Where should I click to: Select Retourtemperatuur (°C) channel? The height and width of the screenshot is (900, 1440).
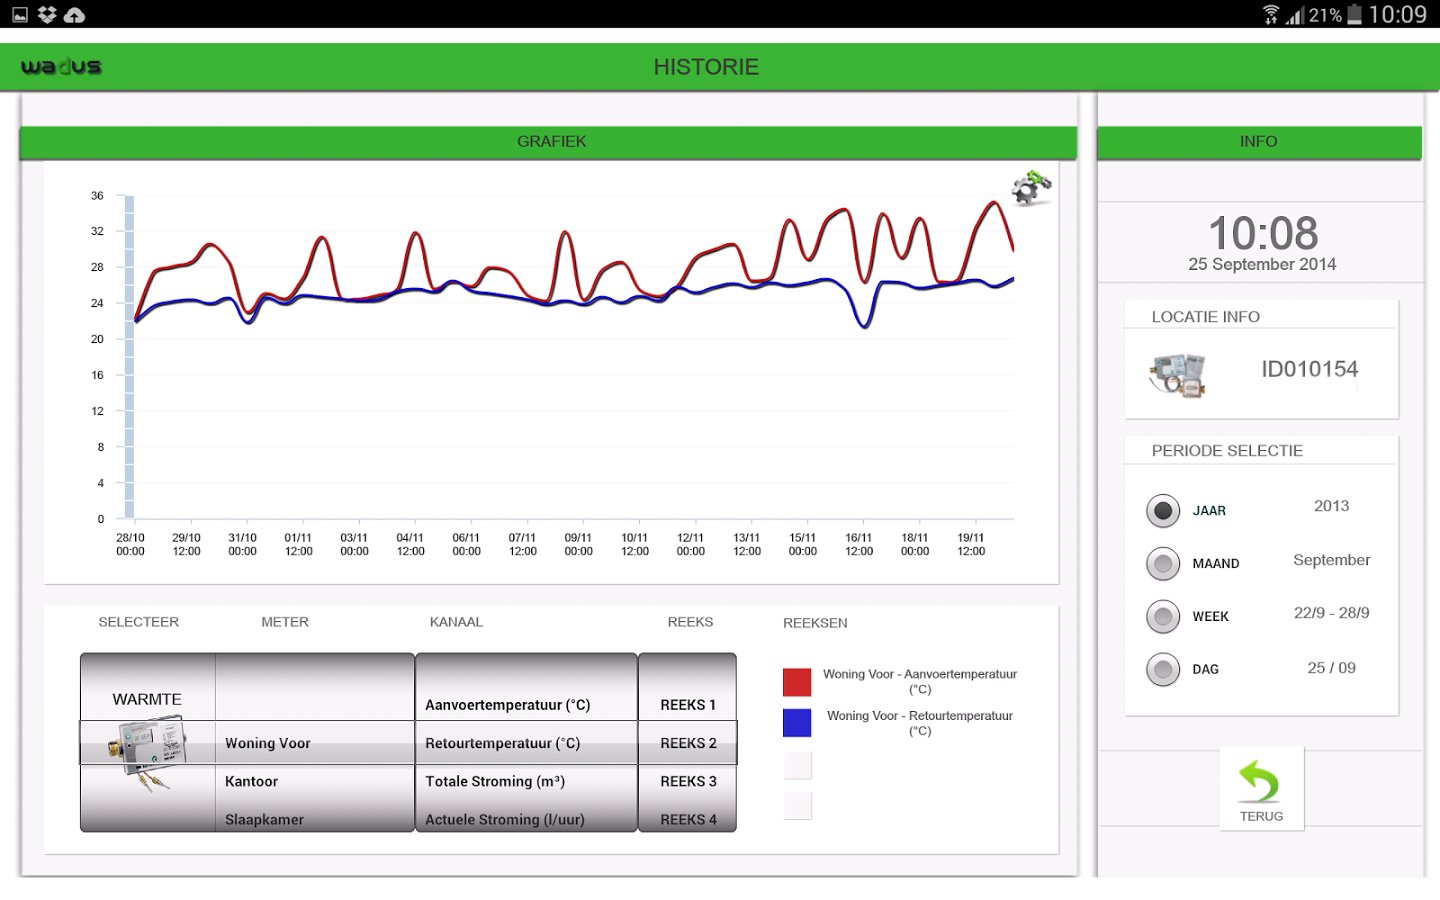tap(502, 743)
